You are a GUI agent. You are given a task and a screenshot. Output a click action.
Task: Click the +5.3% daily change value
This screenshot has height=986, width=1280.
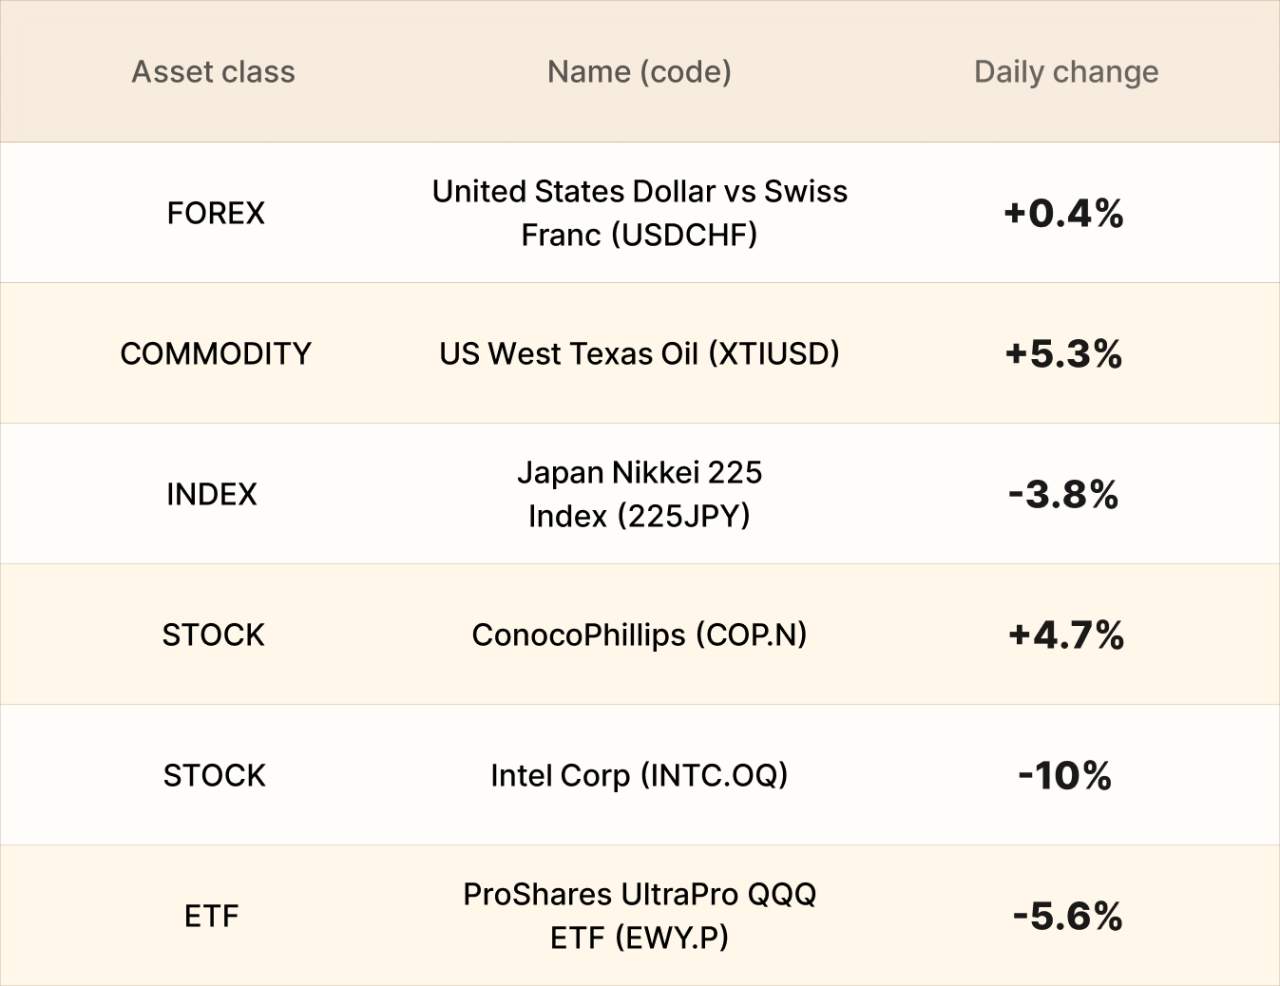1064,354
